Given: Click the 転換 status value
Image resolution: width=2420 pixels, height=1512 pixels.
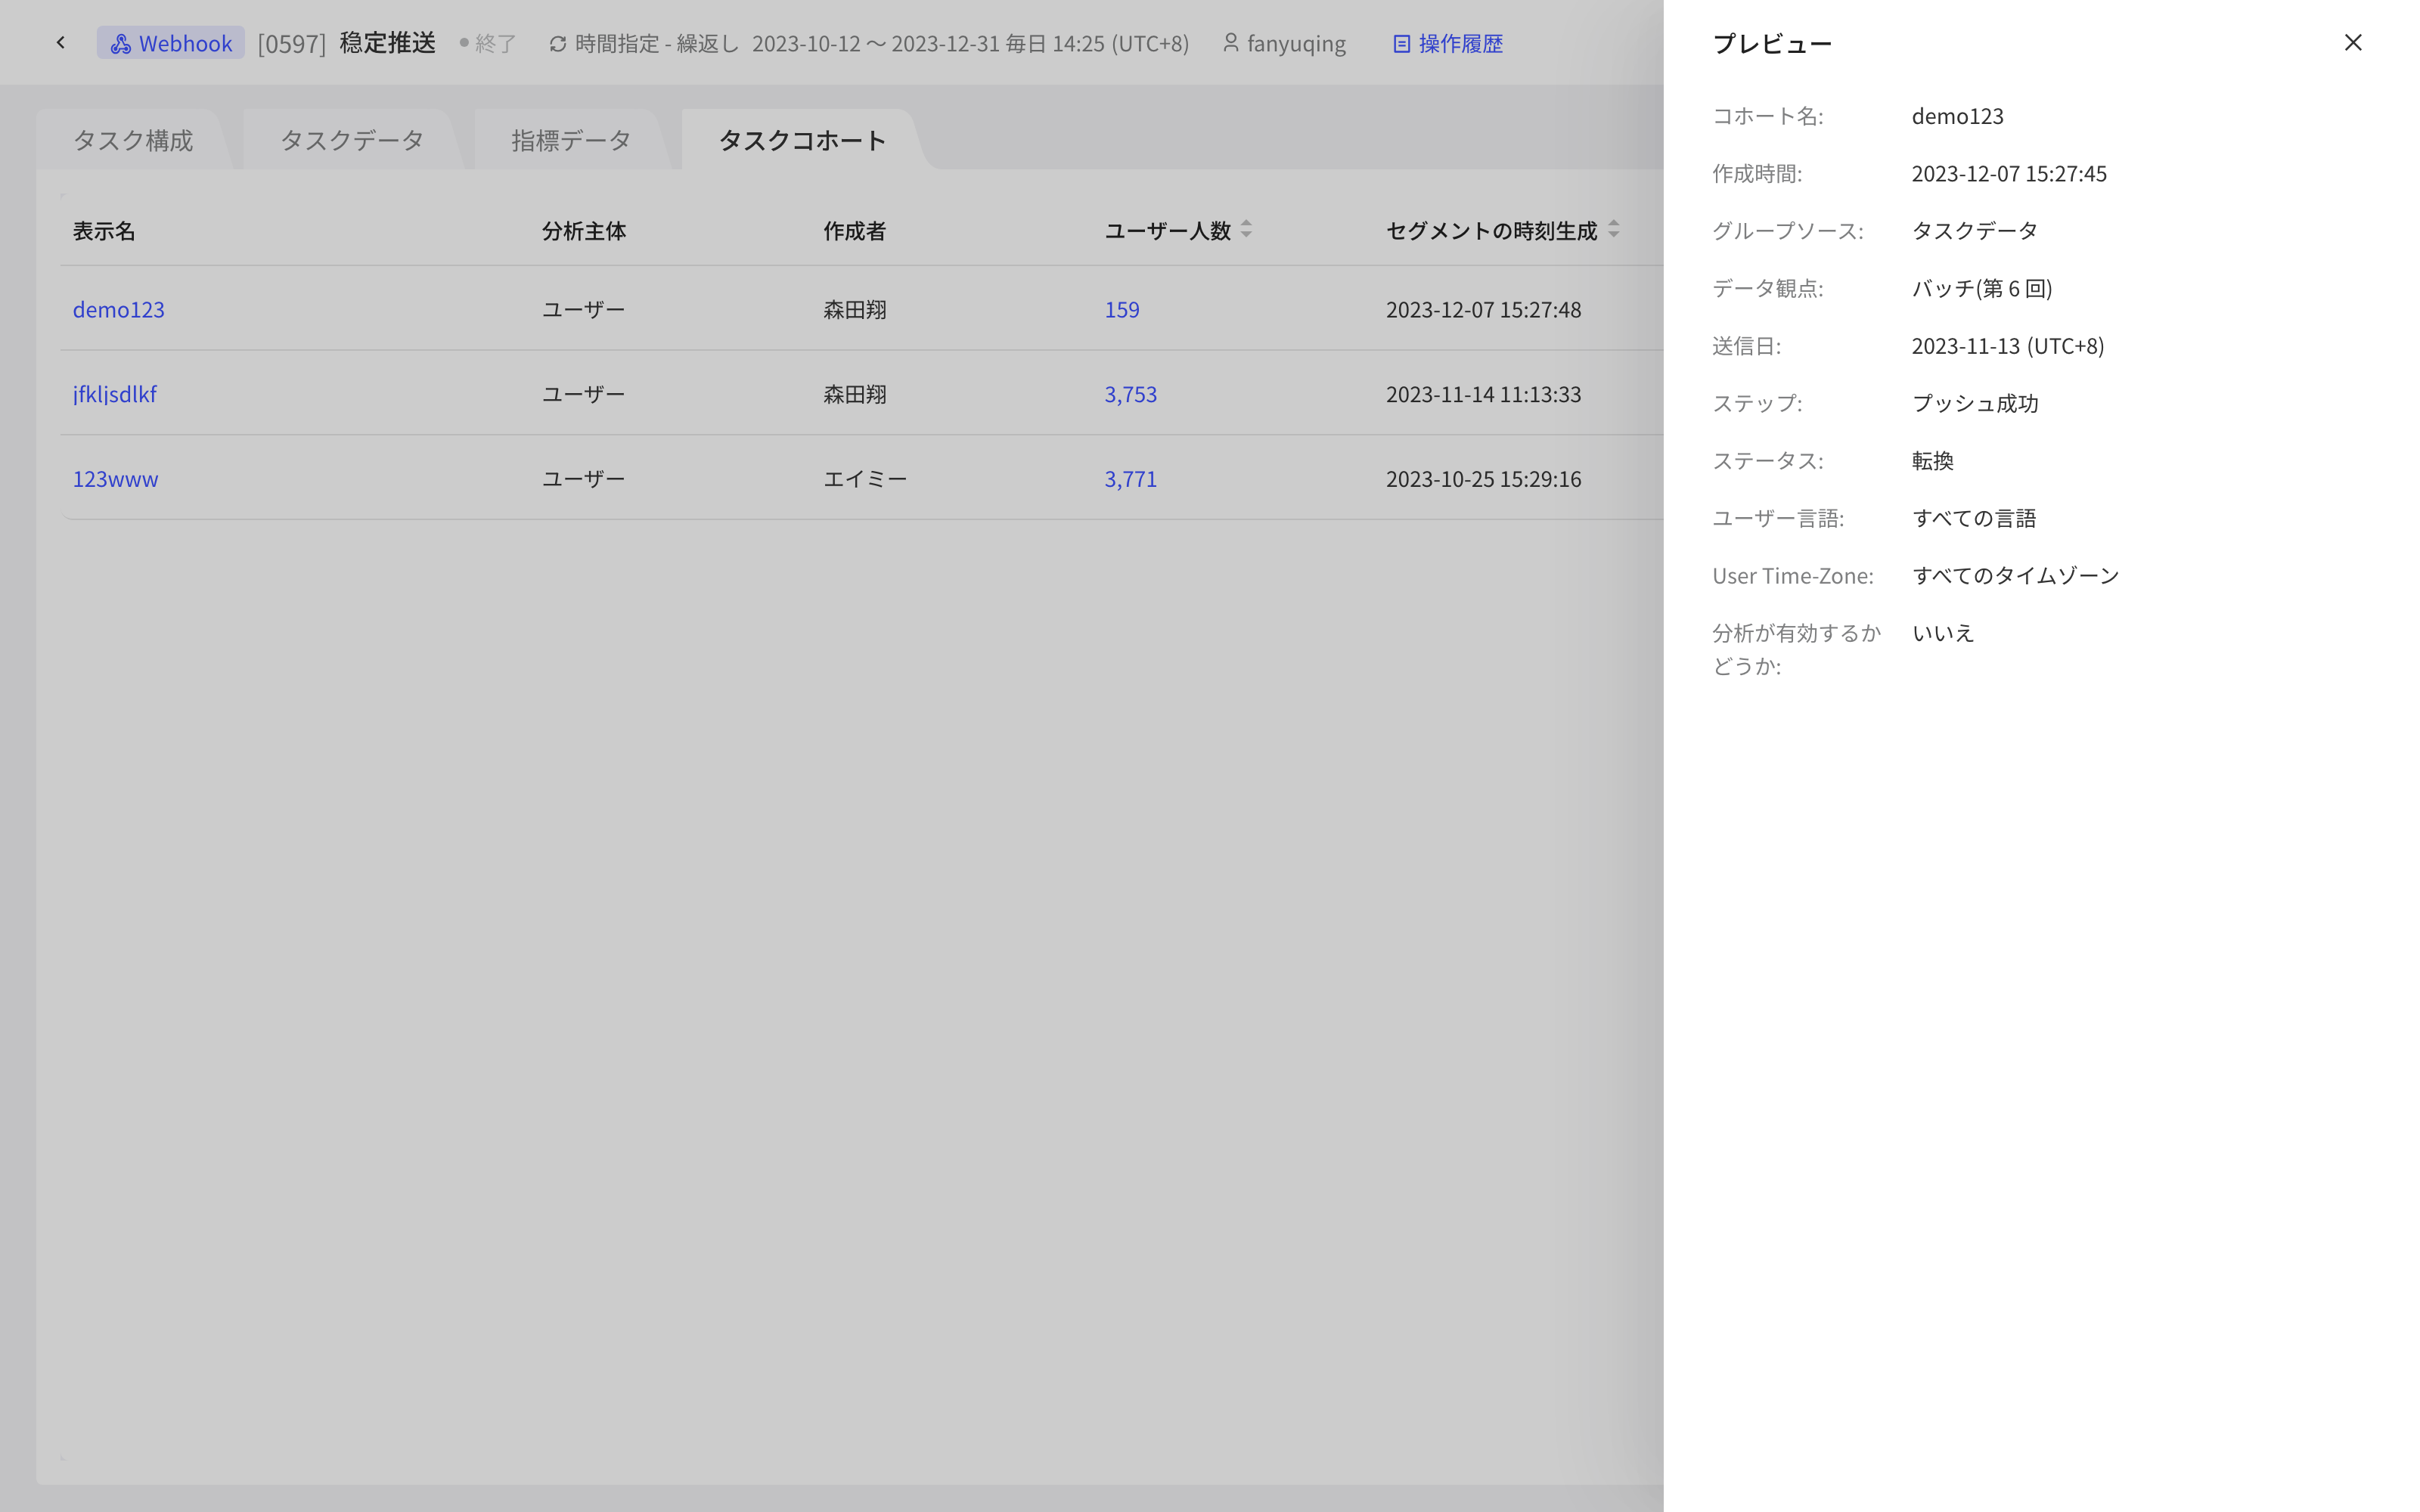Looking at the screenshot, I should click(1933, 461).
